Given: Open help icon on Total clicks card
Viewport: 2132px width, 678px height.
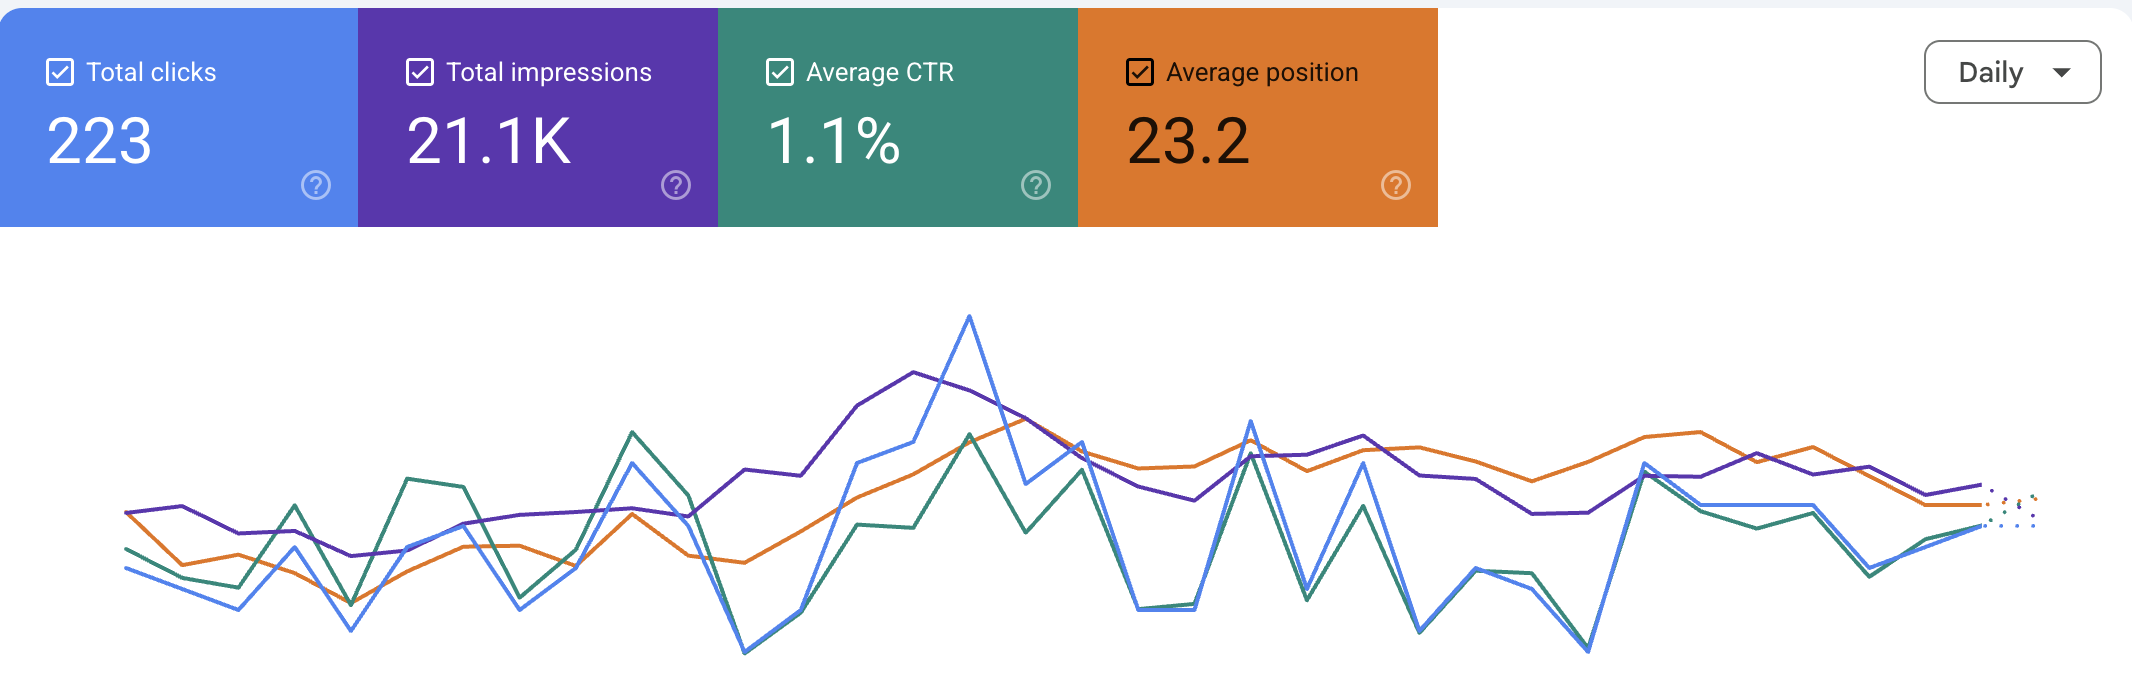Looking at the screenshot, I should pyautogui.click(x=316, y=185).
